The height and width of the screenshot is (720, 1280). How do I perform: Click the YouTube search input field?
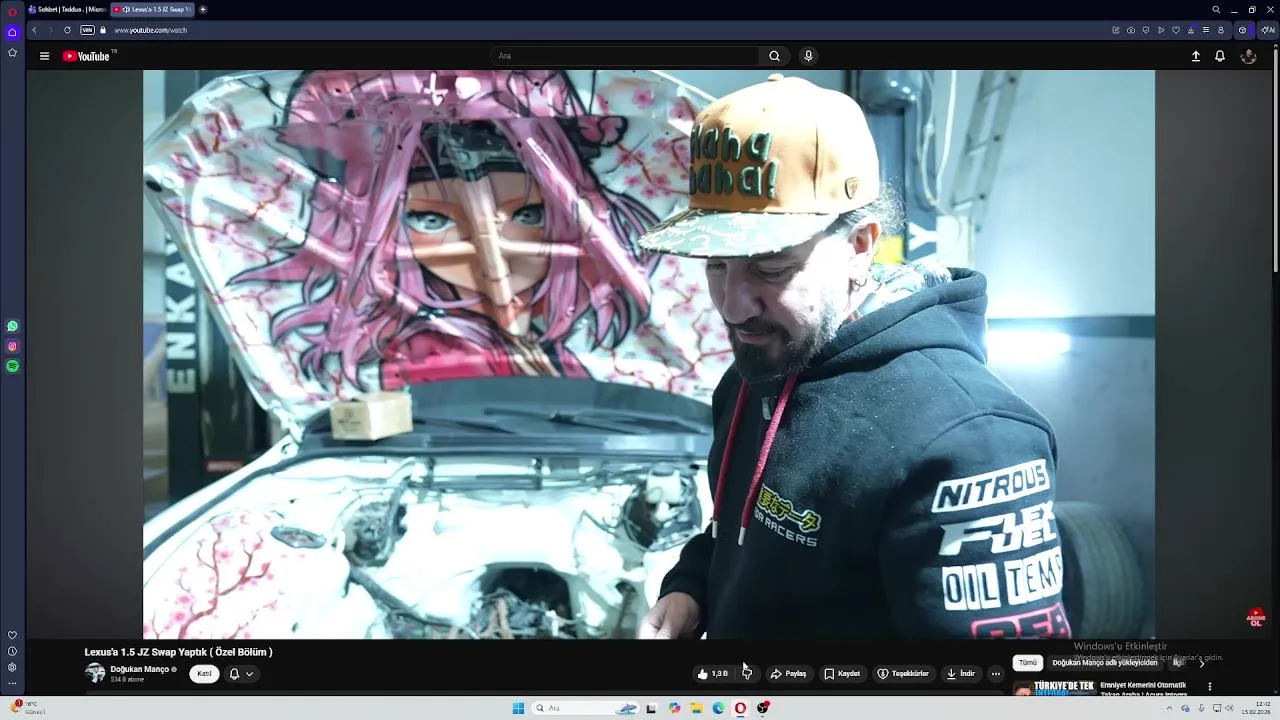pos(625,56)
